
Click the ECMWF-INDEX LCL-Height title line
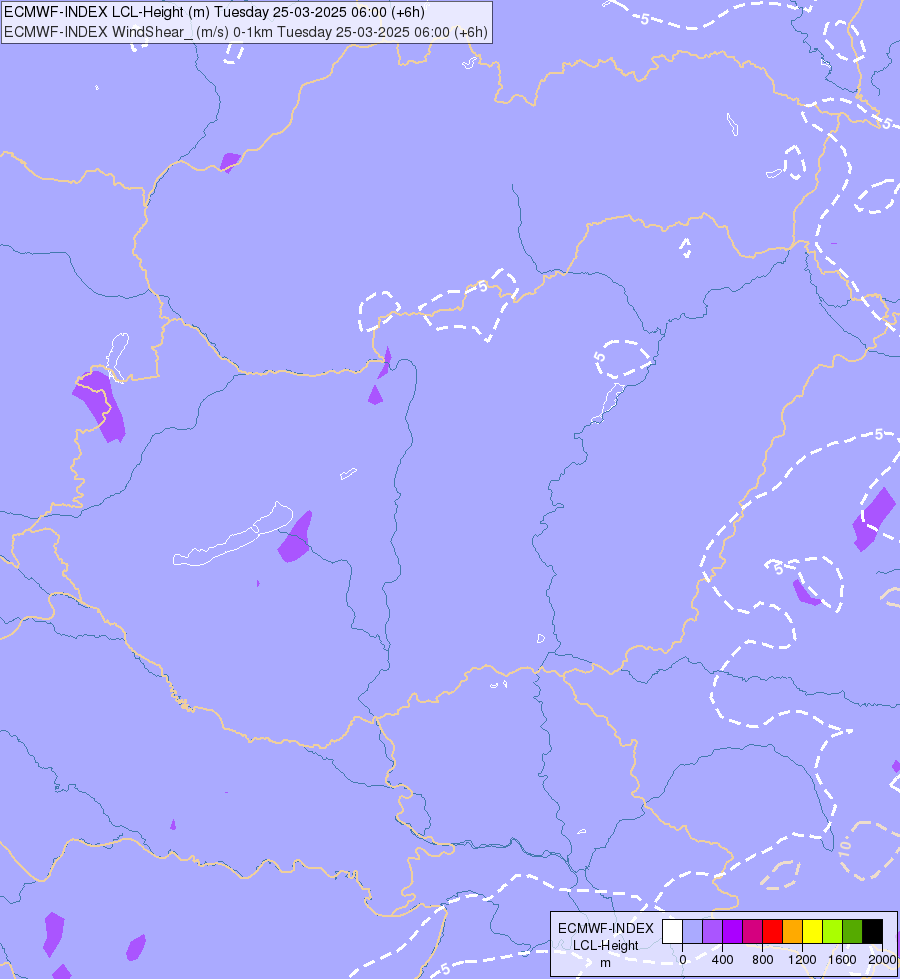click(x=214, y=12)
